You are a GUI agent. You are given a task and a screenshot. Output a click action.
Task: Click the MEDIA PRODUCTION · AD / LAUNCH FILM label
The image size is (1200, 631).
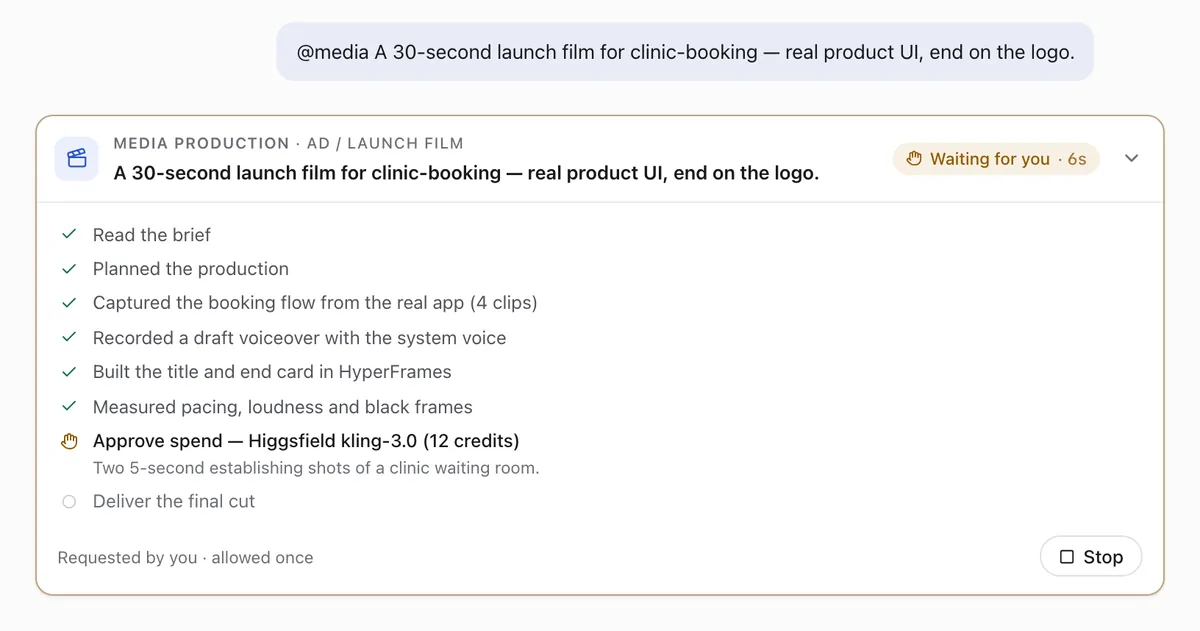tap(289, 144)
